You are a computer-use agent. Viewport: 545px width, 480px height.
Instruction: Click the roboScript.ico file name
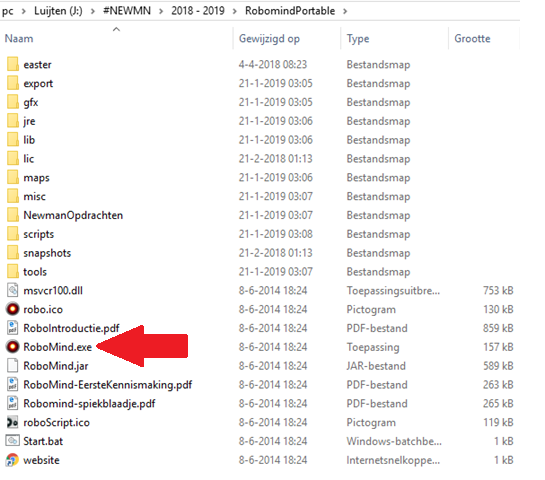tap(57, 423)
